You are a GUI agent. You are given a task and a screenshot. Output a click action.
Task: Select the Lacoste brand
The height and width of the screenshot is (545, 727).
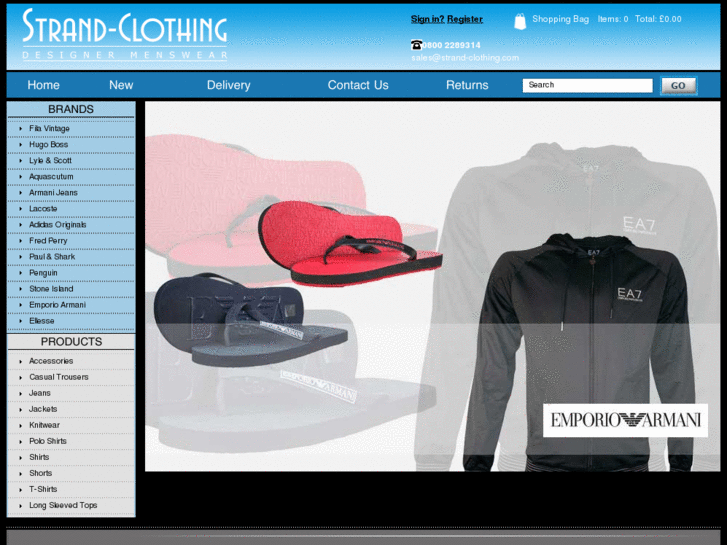coord(43,209)
